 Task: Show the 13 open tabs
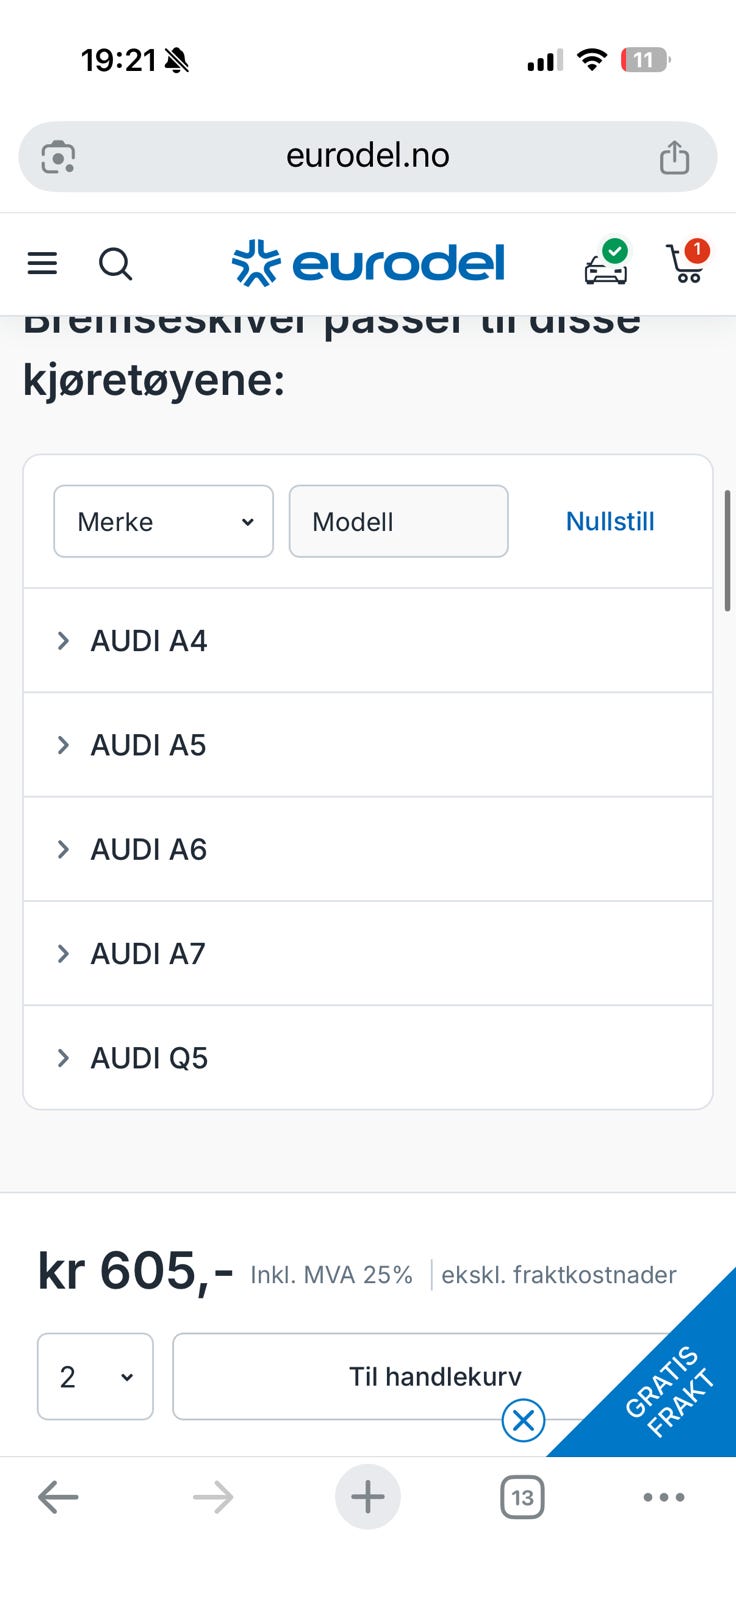pyautogui.click(x=522, y=1497)
